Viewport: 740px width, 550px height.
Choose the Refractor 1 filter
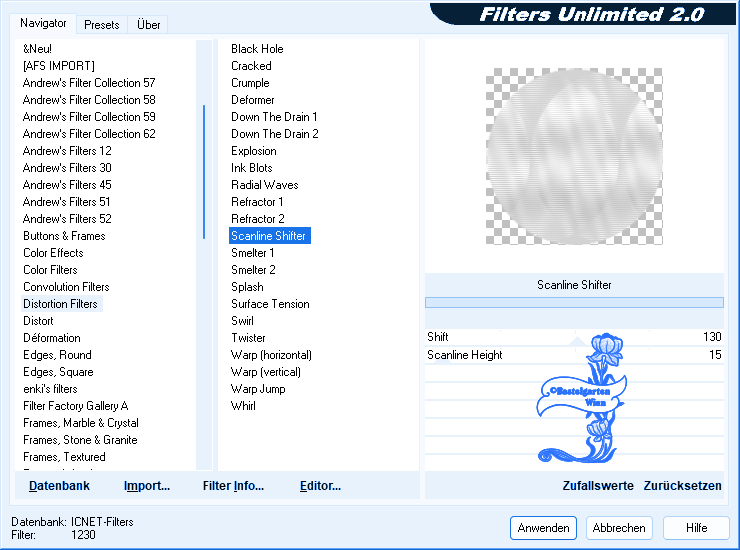coord(257,202)
